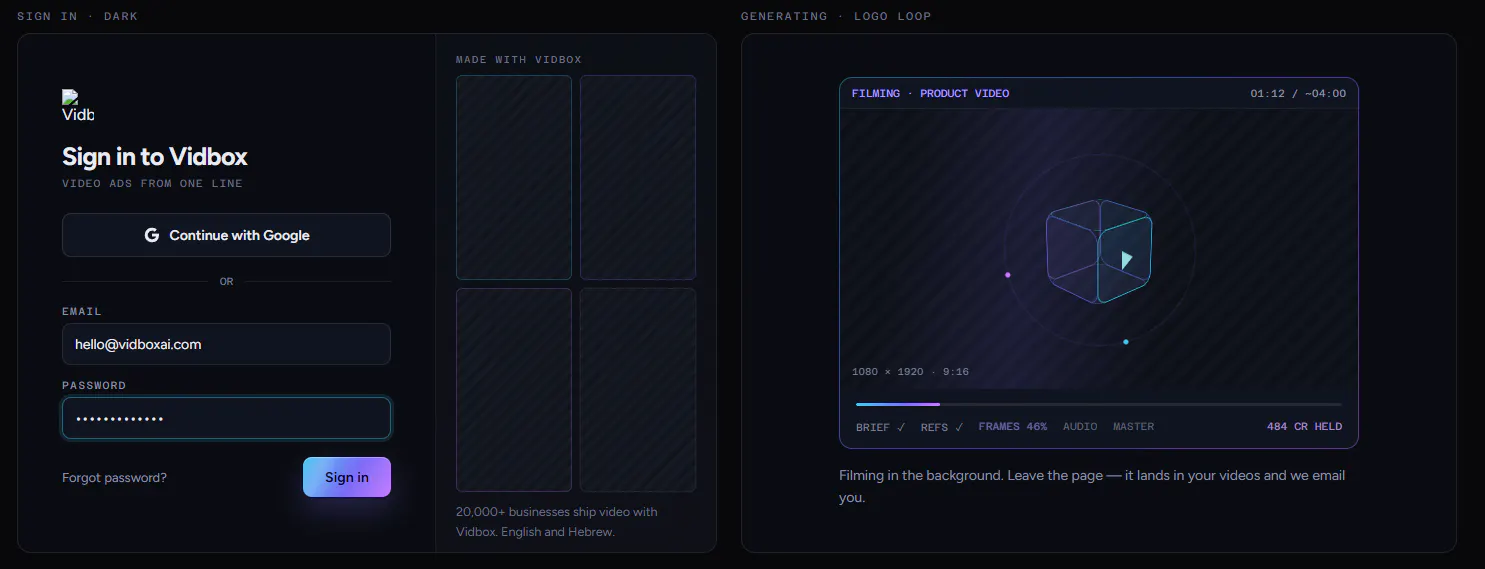Click the Google G icon

pos(152,235)
